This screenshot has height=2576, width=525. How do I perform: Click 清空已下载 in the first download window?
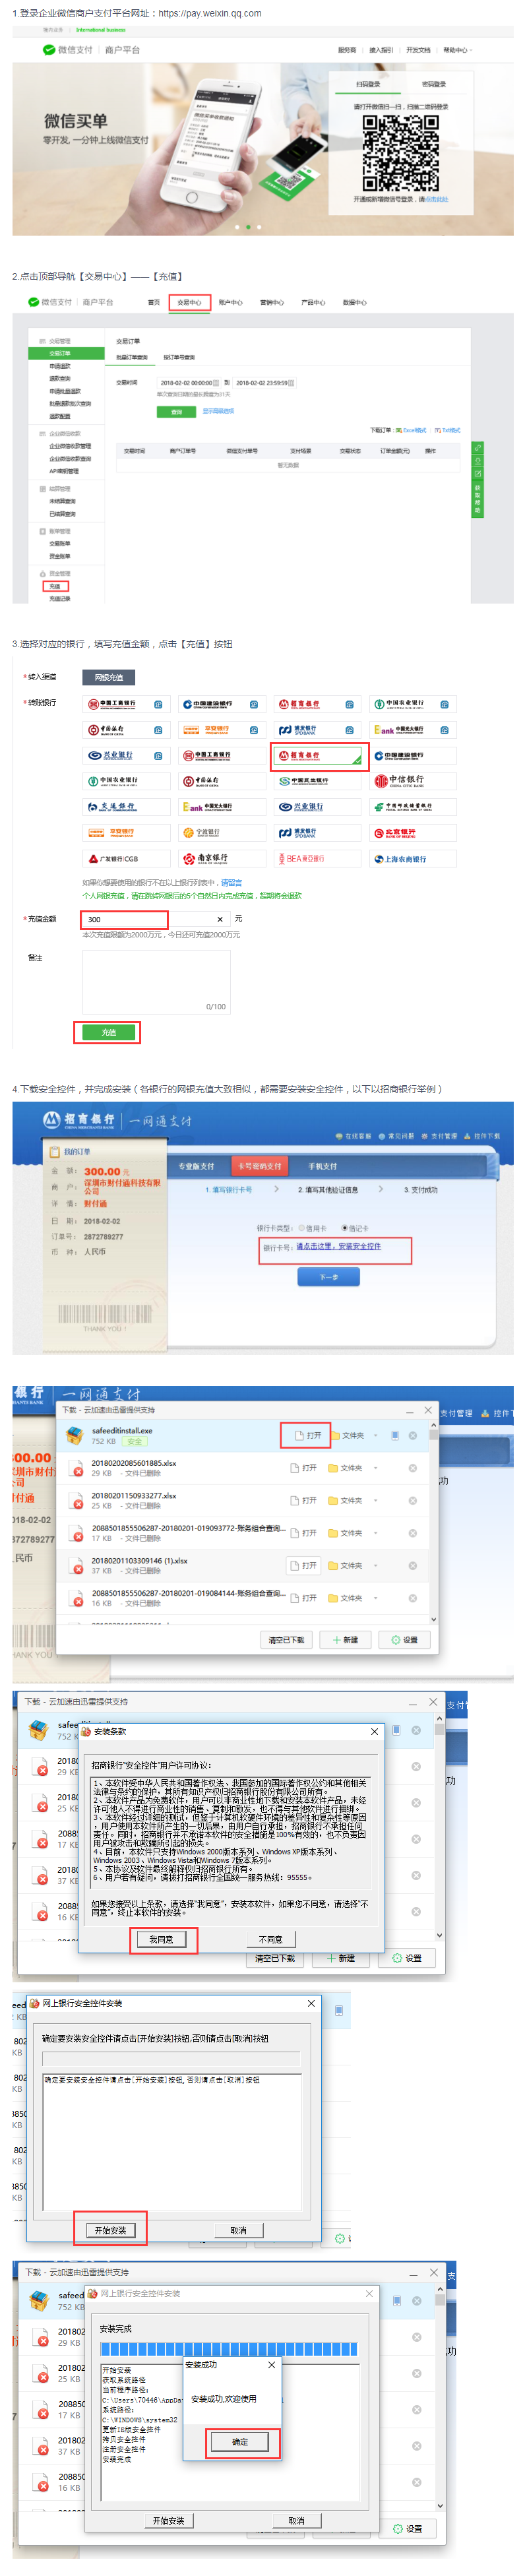pyautogui.click(x=287, y=1640)
